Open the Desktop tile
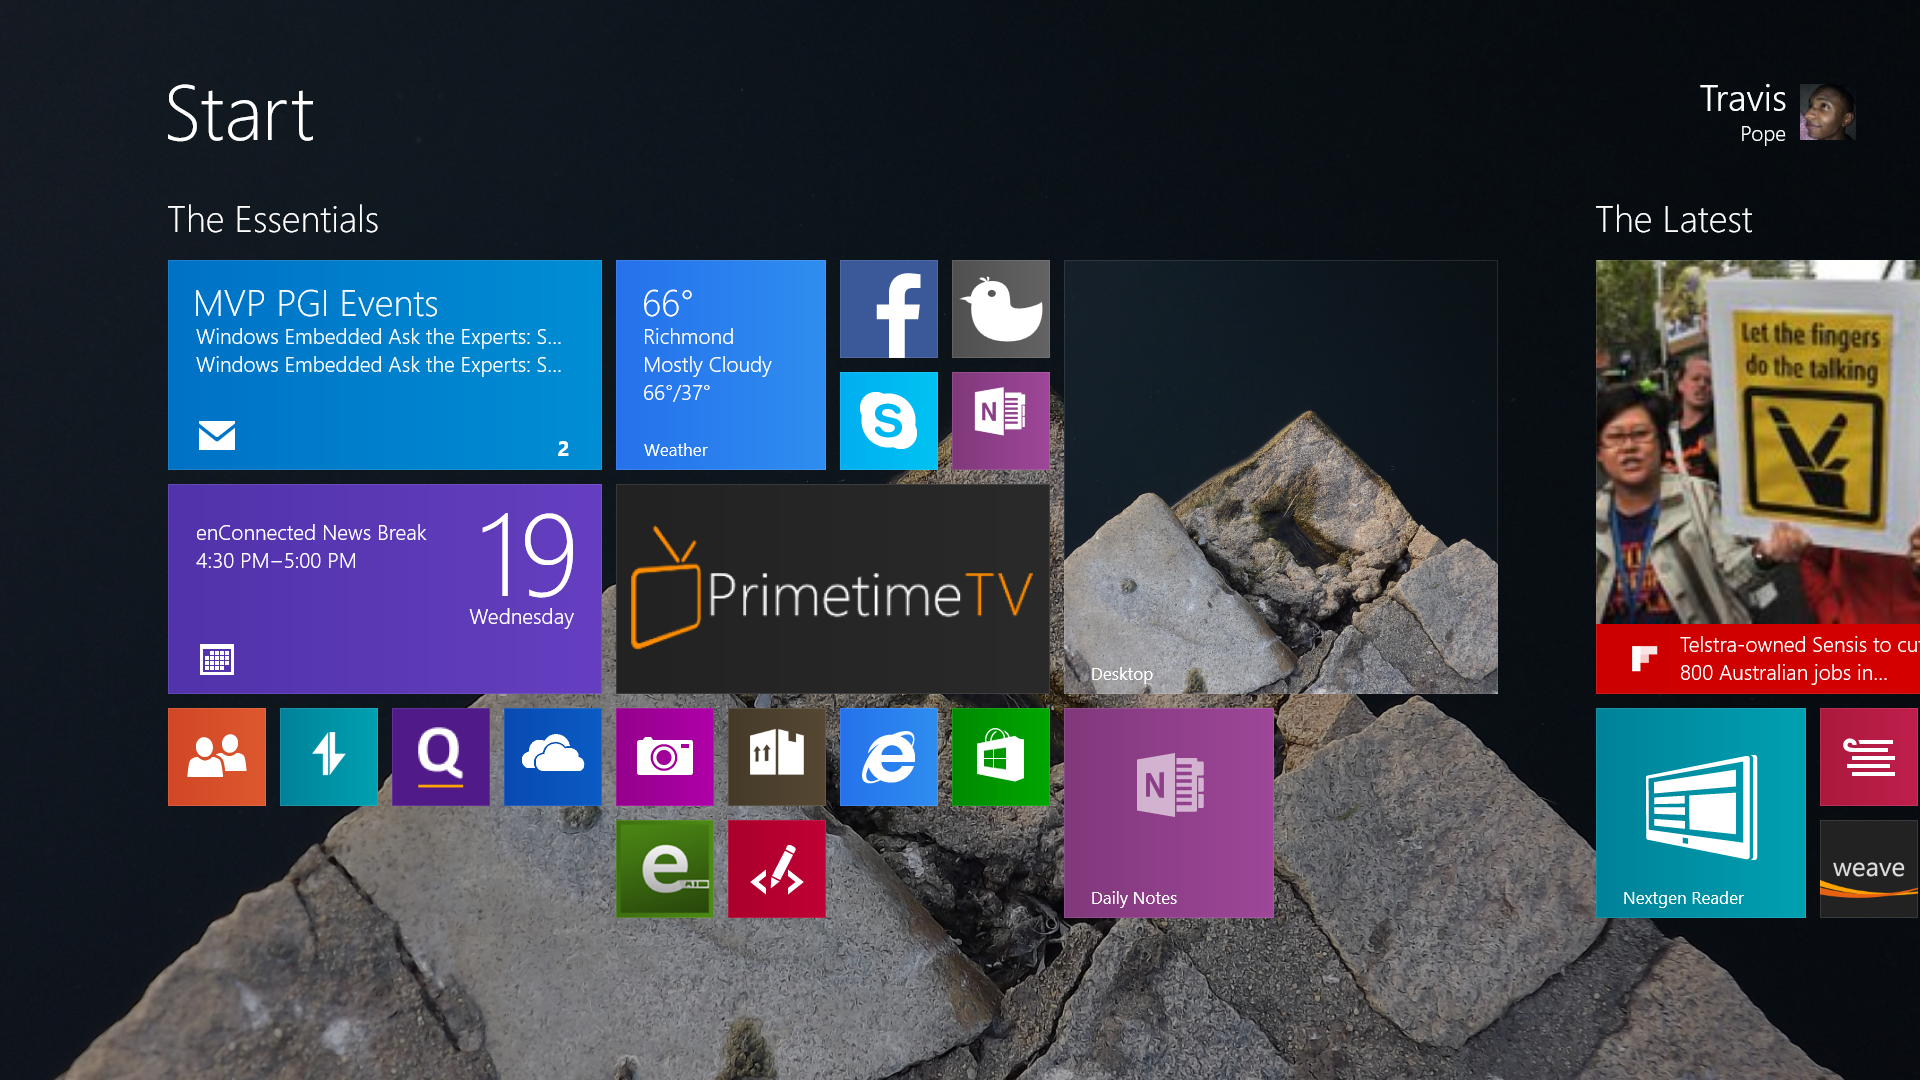The width and height of the screenshot is (1920, 1080). (1281, 477)
